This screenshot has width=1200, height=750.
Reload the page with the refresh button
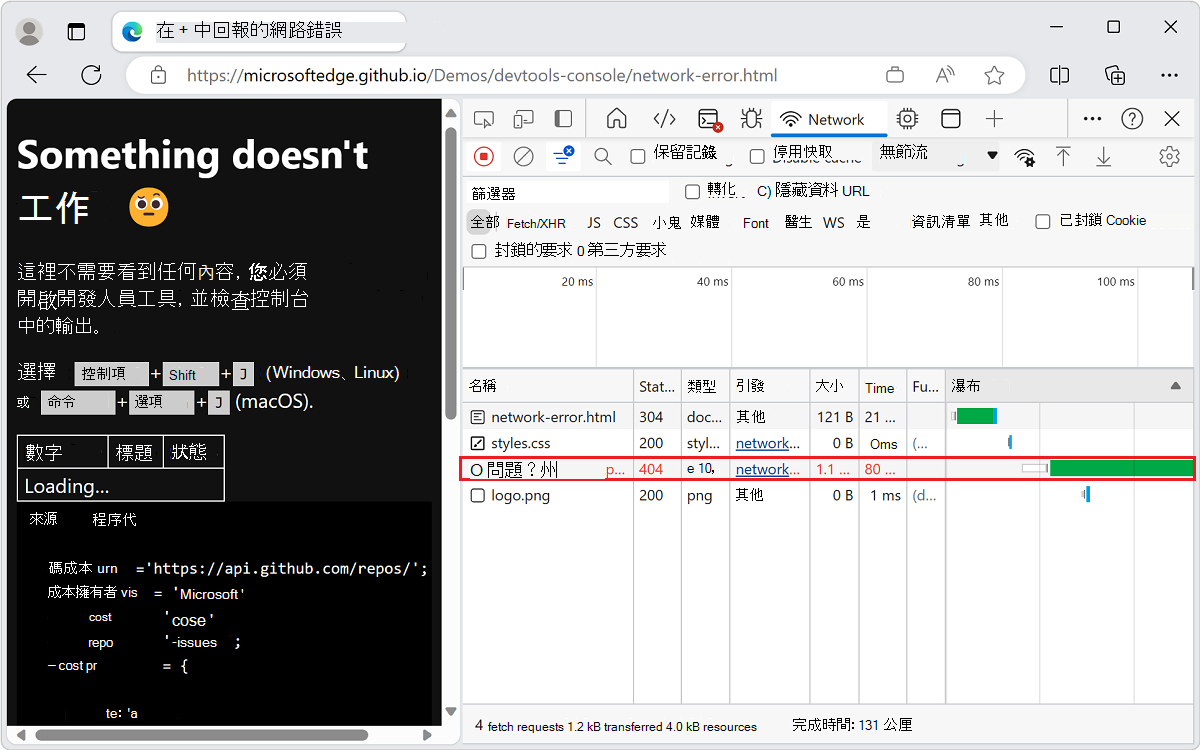[x=91, y=74]
